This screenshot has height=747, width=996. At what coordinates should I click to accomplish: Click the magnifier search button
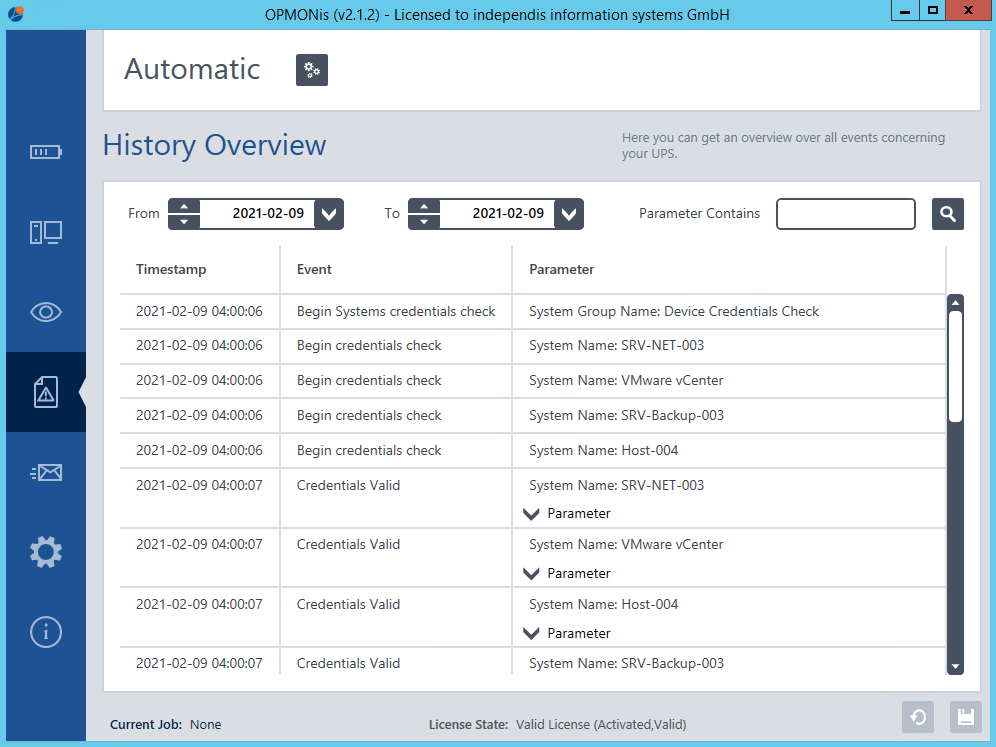(948, 213)
